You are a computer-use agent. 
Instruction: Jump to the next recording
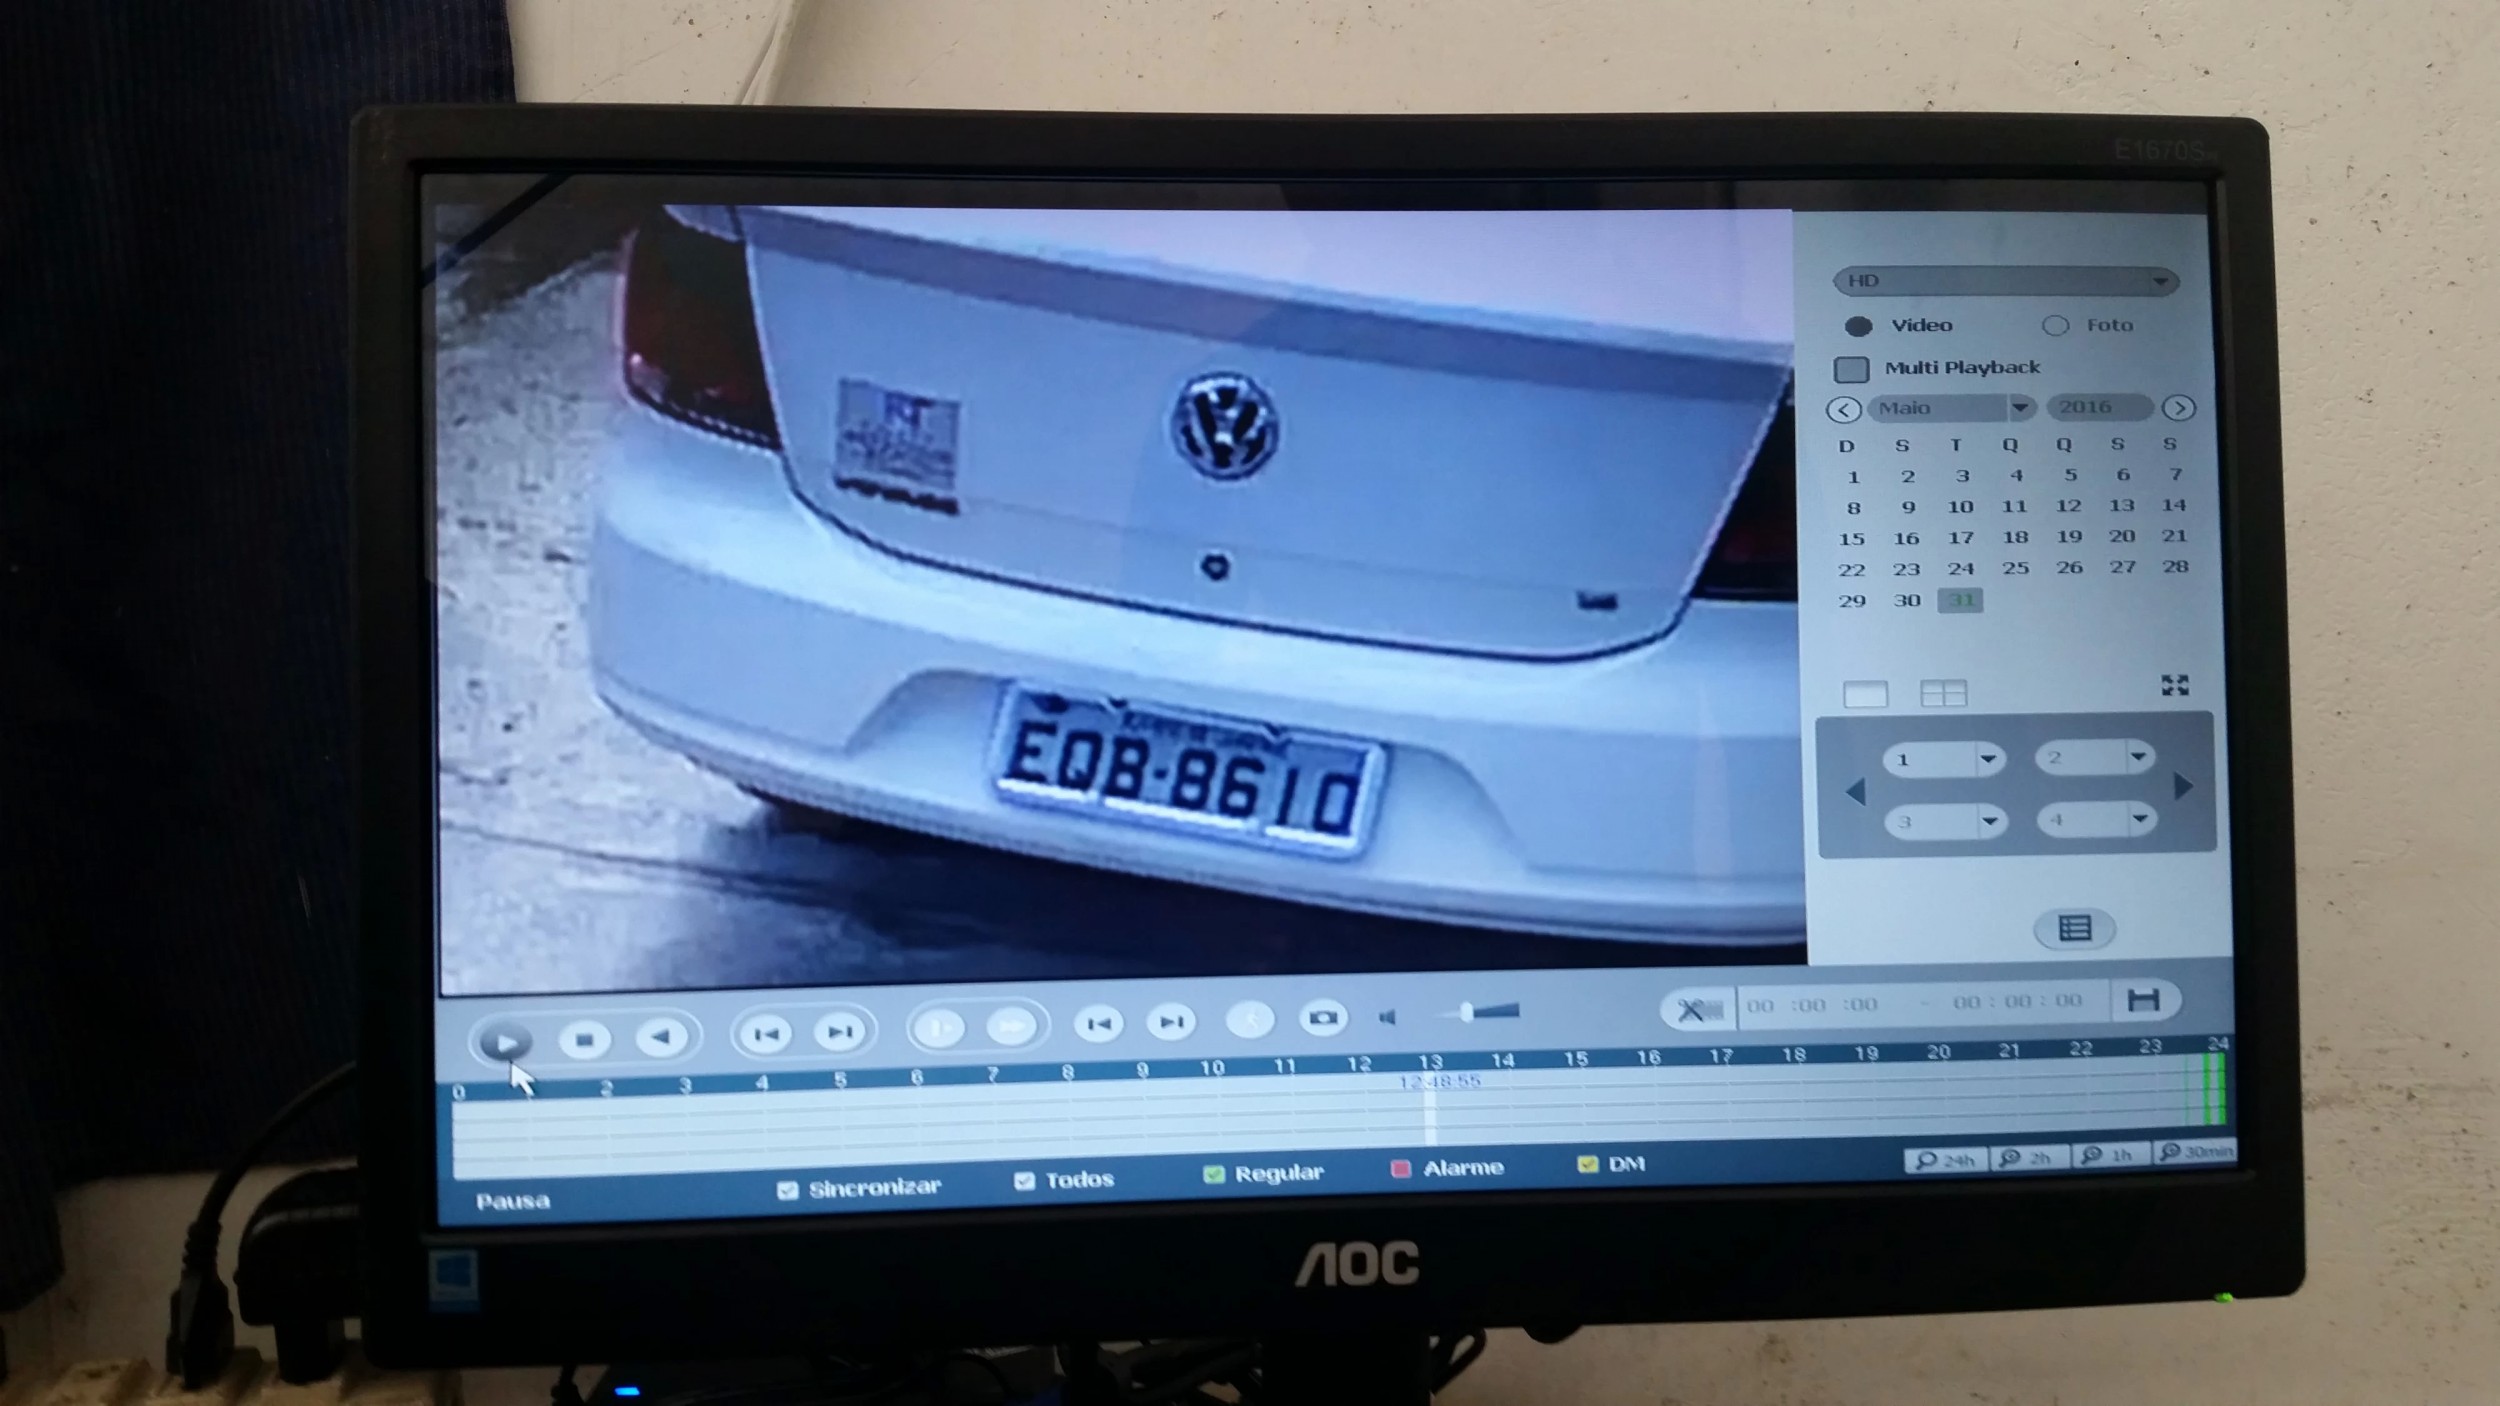(1170, 1021)
